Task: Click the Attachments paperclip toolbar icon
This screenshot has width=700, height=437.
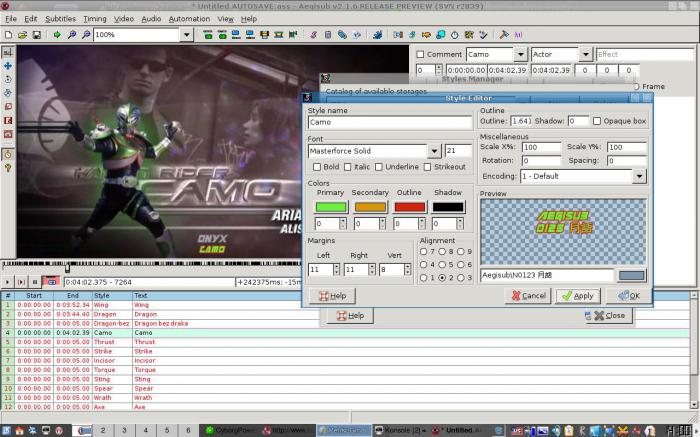Action: 342,34
